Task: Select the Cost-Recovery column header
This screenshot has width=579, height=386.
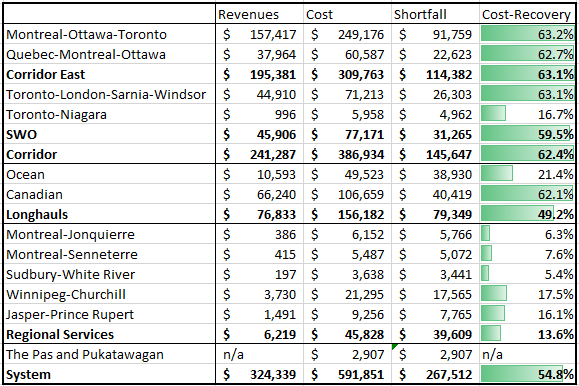Action: (x=526, y=14)
